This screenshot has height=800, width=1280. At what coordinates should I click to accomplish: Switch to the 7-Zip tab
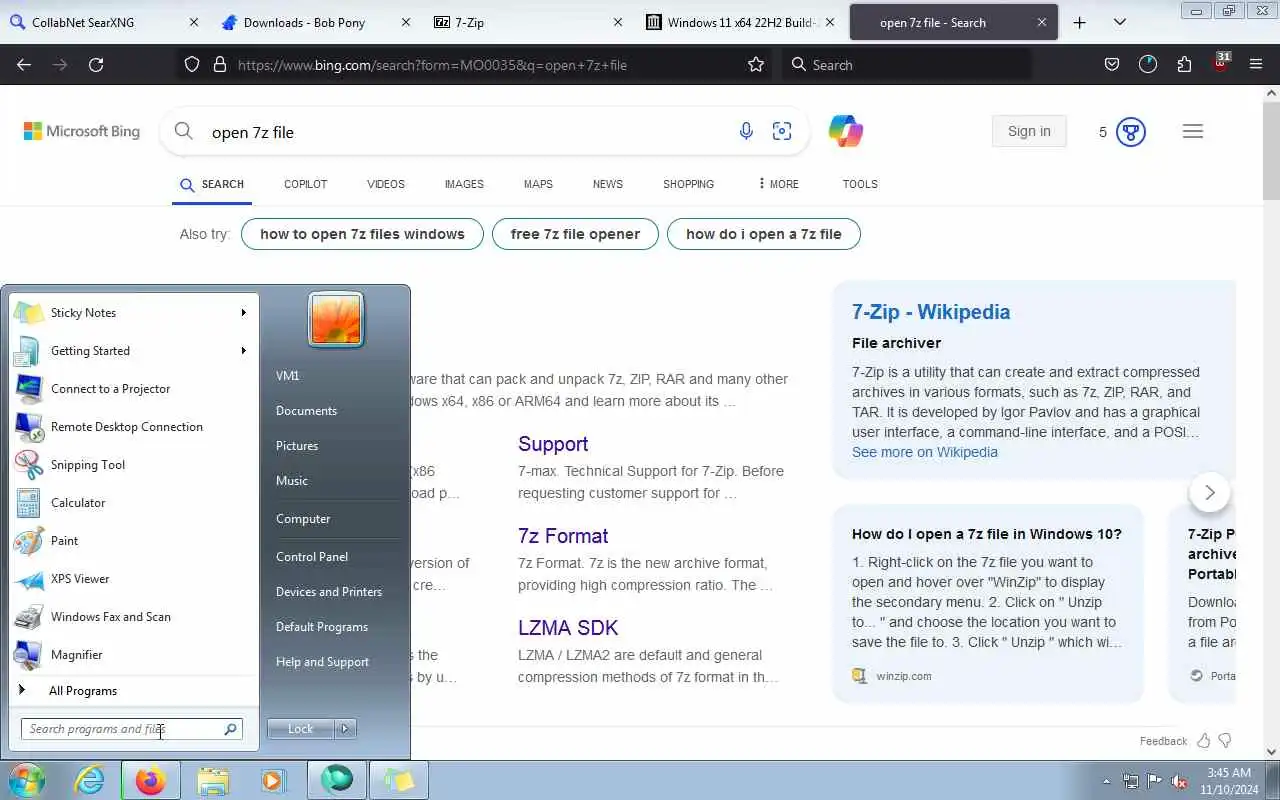coord(527,22)
